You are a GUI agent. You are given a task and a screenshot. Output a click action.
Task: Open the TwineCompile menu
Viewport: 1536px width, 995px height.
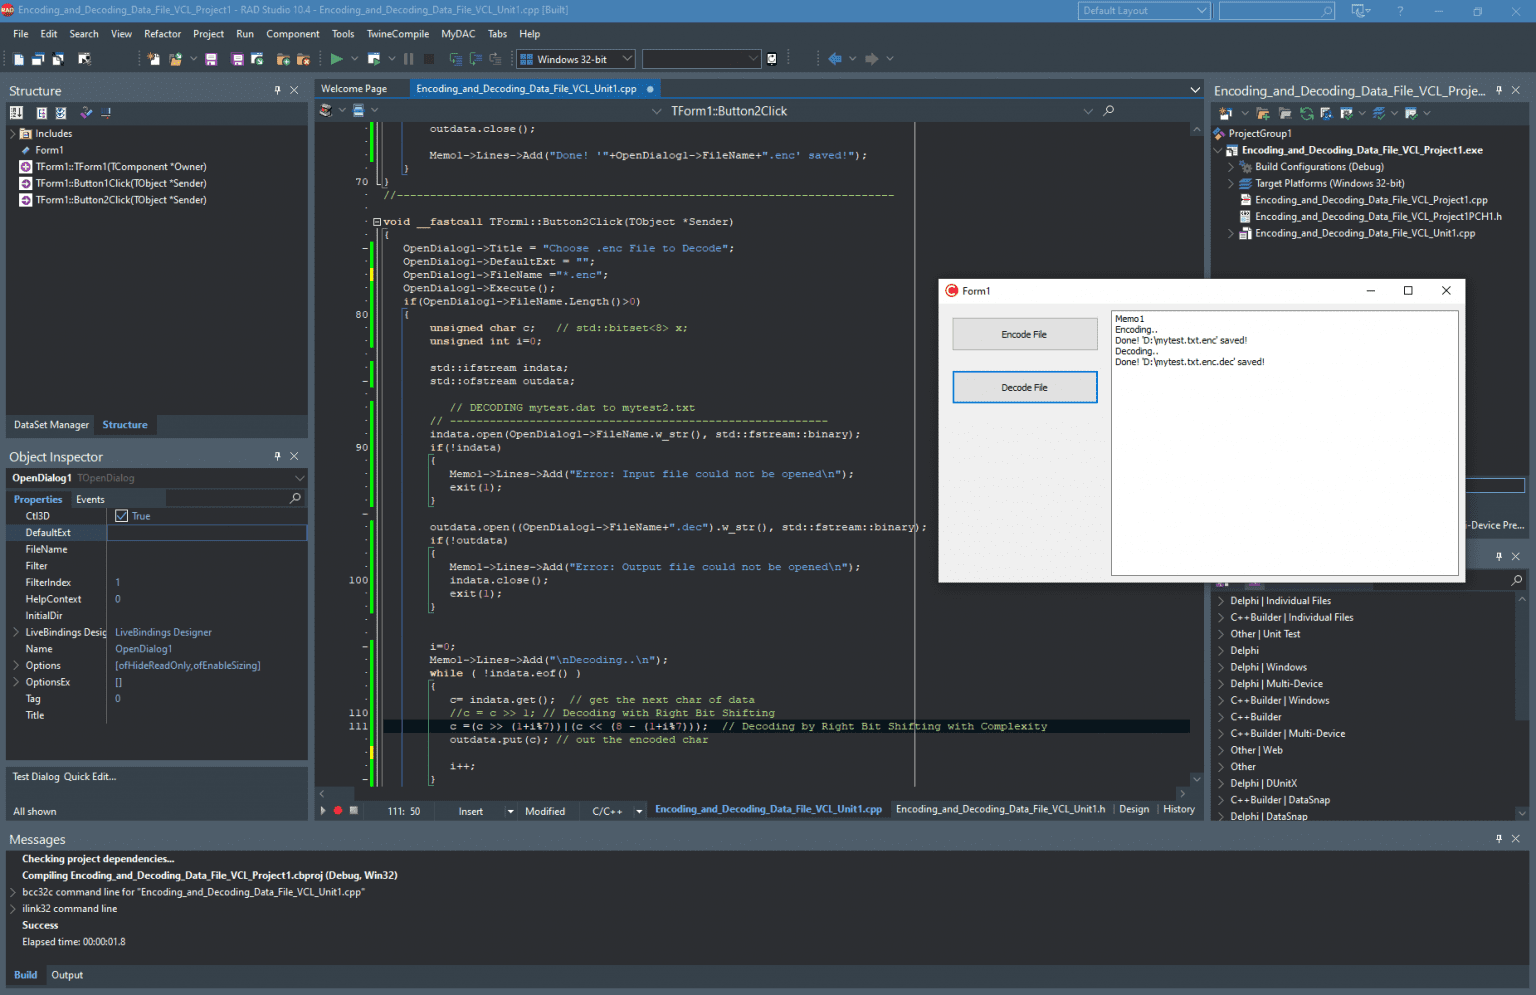coord(398,34)
